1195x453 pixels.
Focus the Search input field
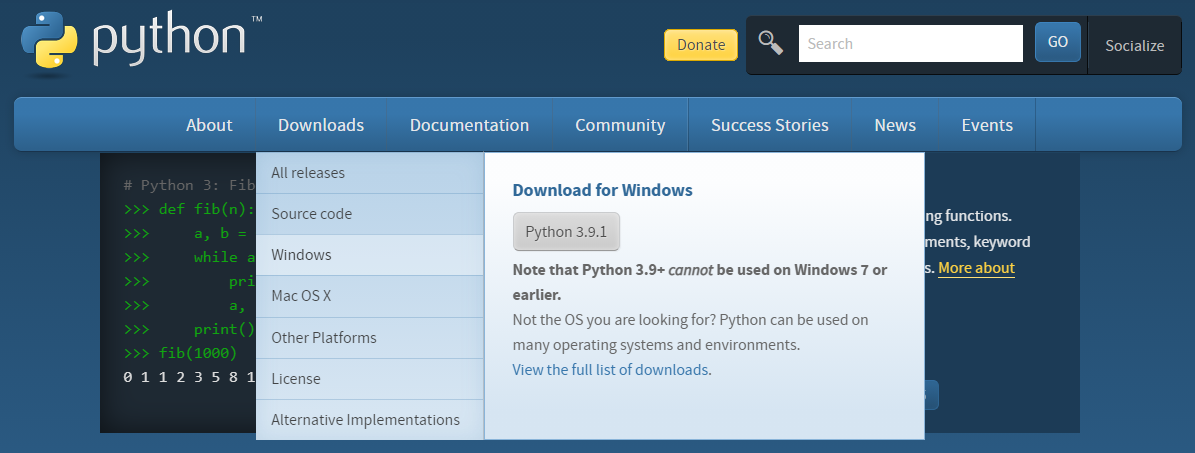click(x=910, y=44)
